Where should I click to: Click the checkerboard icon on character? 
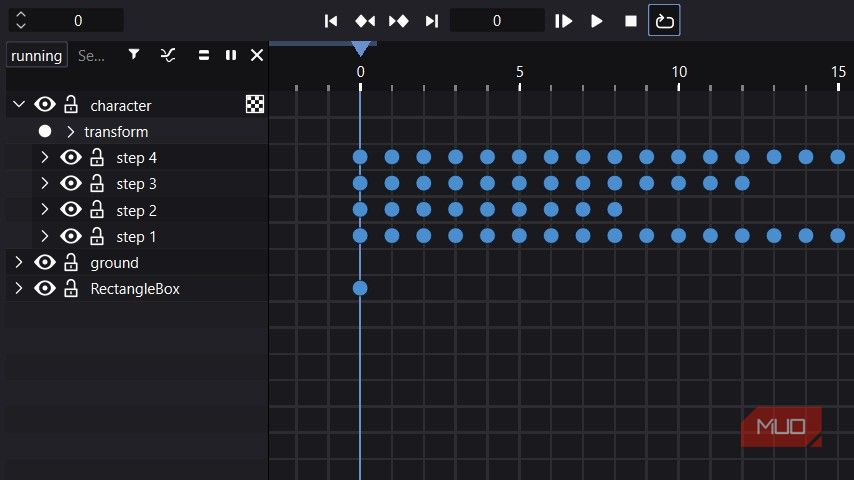pyautogui.click(x=255, y=104)
